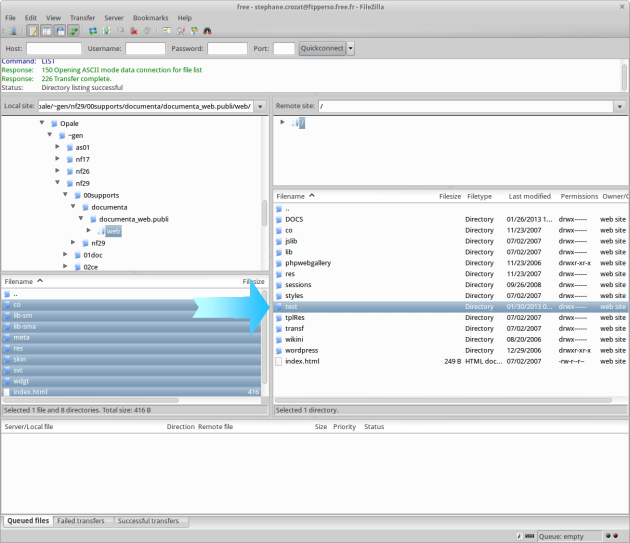Open the Transfer menu
630x543 pixels.
pyautogui.click(x=82, y=18)
